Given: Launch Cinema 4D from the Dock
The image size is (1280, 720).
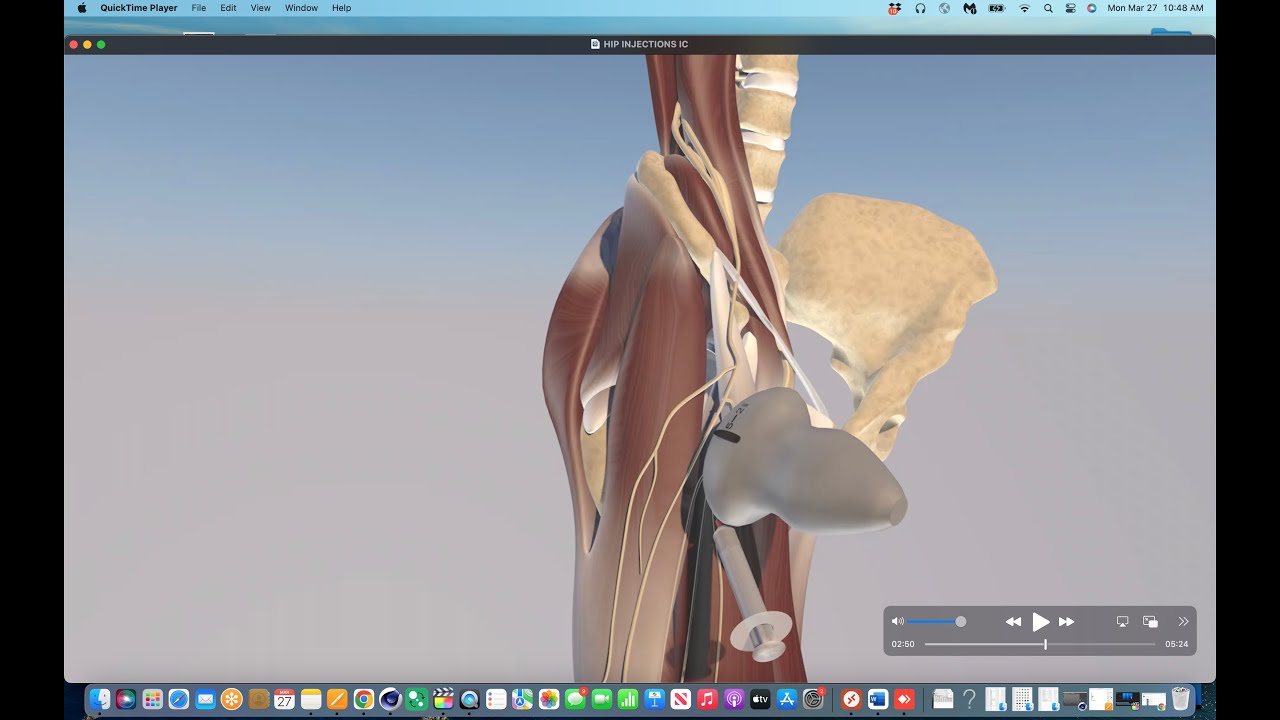Looking at the screenshot, I should point(391,699).
